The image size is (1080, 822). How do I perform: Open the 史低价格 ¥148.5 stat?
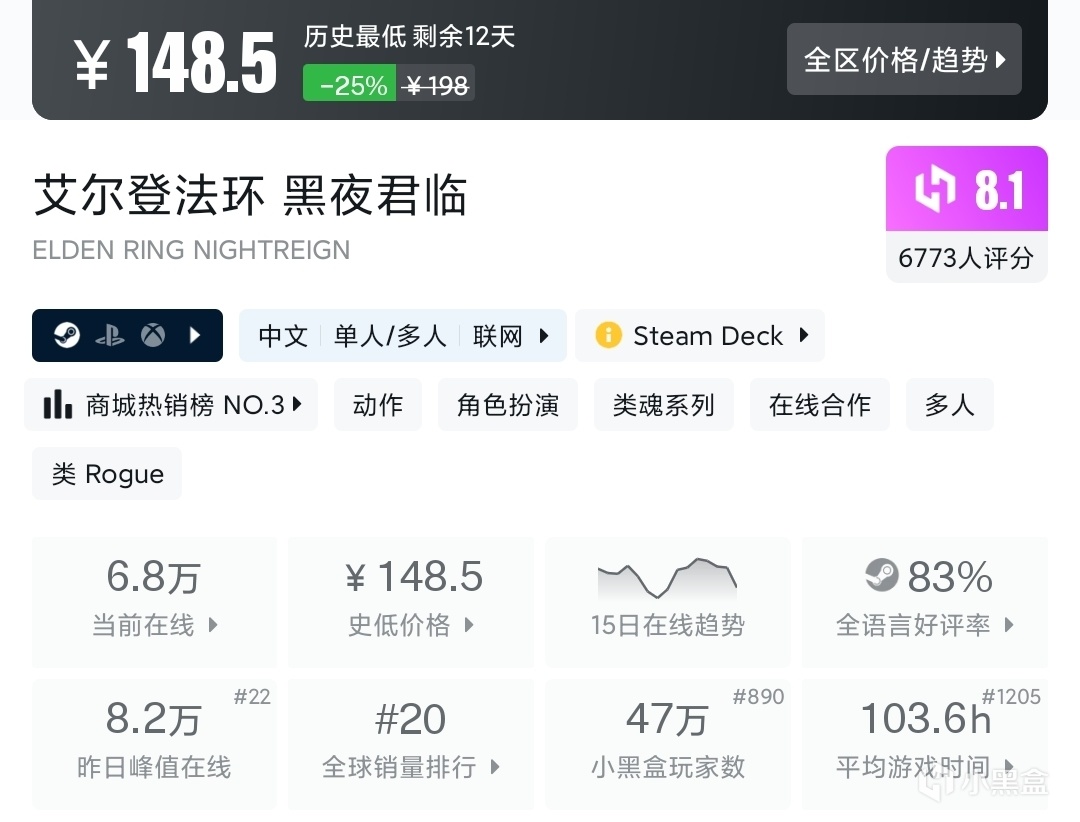point(411,602)
